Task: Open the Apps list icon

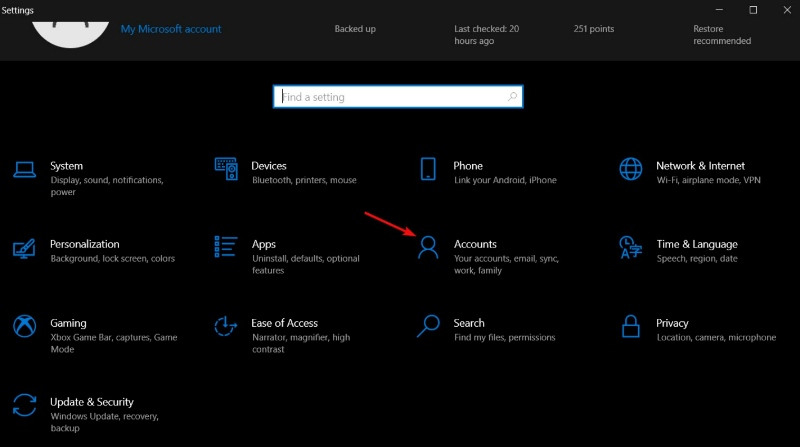Action: click(226, 246)
